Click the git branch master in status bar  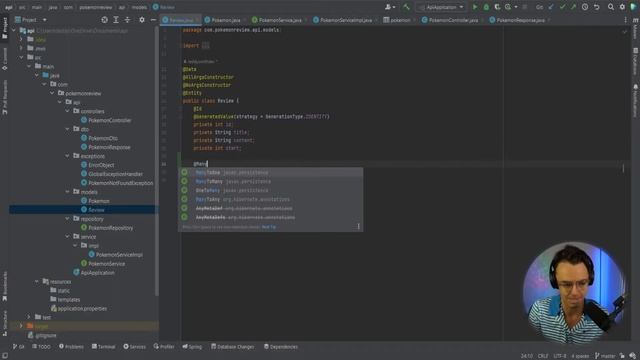point(605,356)
